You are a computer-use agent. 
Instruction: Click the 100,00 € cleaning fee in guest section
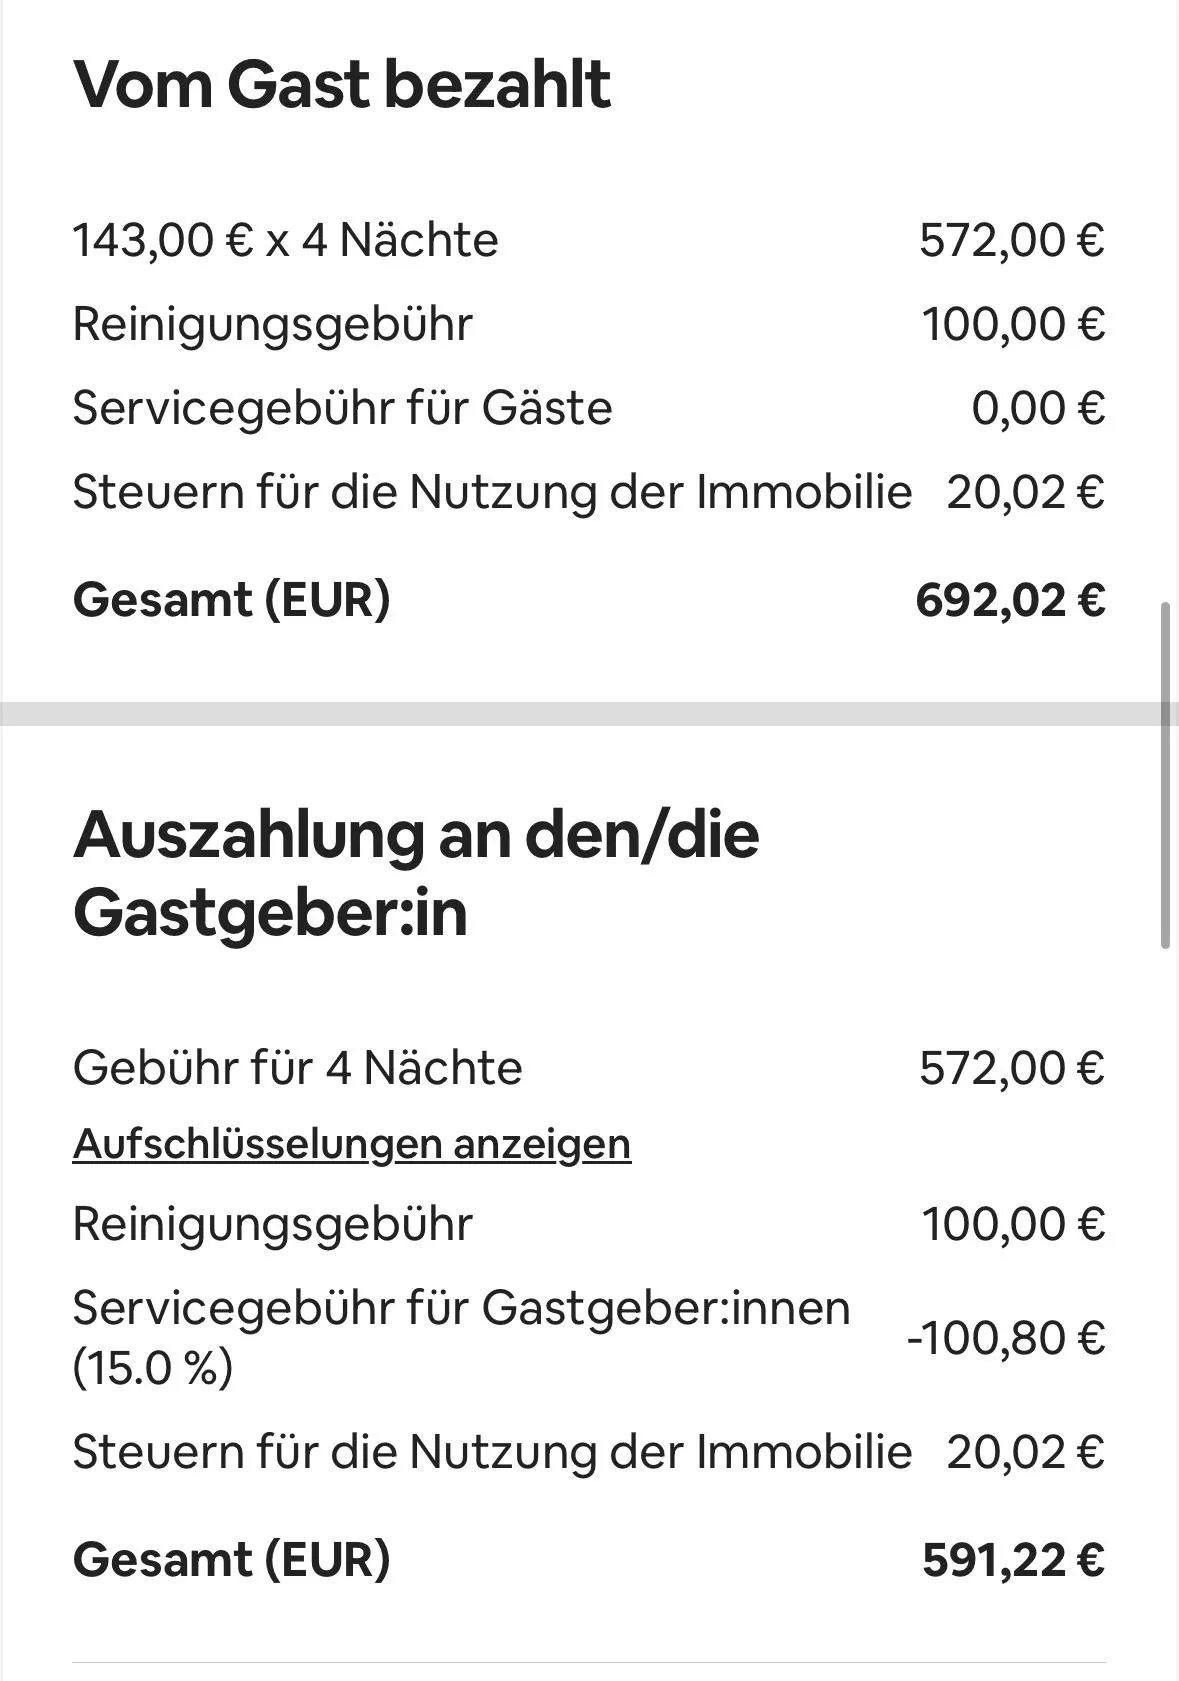(1013, 325)
